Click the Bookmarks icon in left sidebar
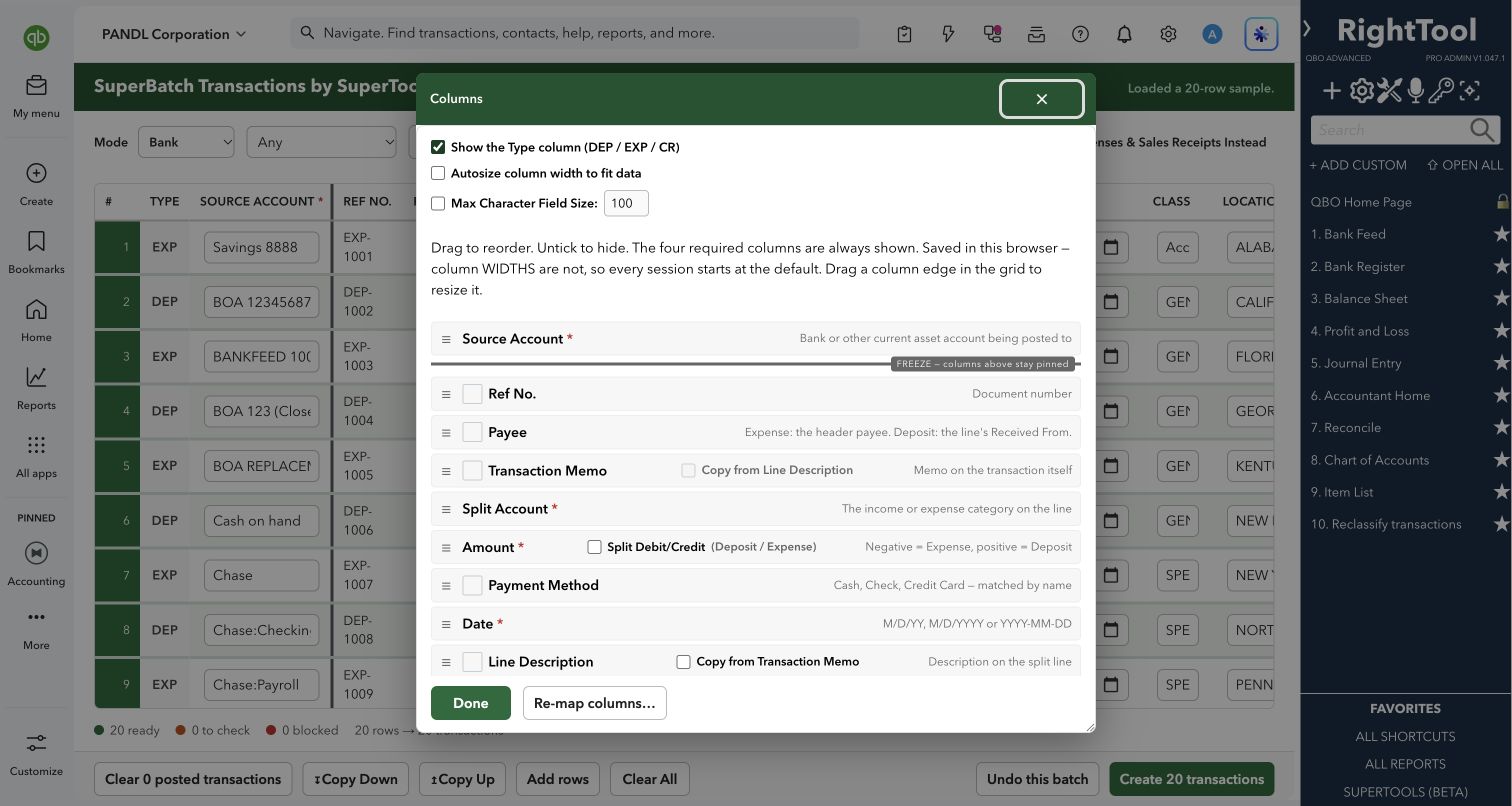 tap(36, 242)
